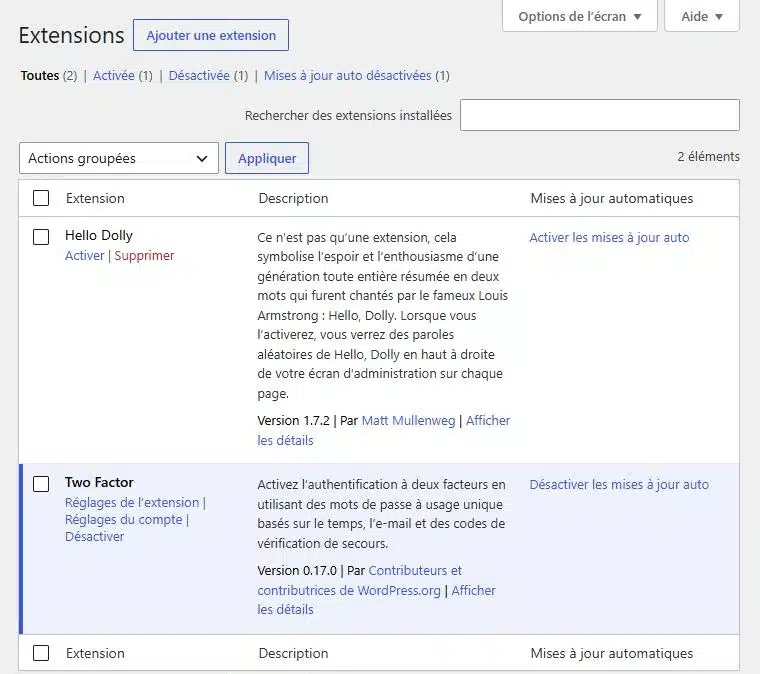
Task: Check the Two Factor checkbox
Action: (x=41, y=484)
